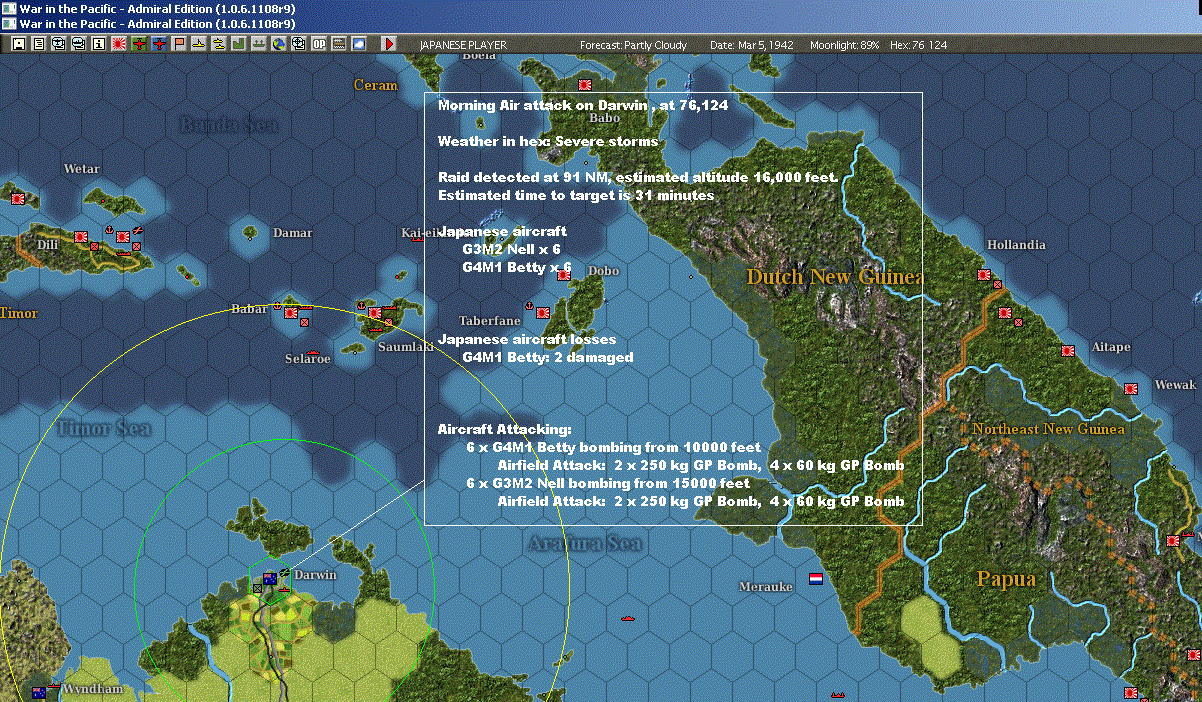Image resolution: width=1202 pixels, height=702 pixels.
Task: Select the Japanese flag base at Babar
Action: coord(292,313)
